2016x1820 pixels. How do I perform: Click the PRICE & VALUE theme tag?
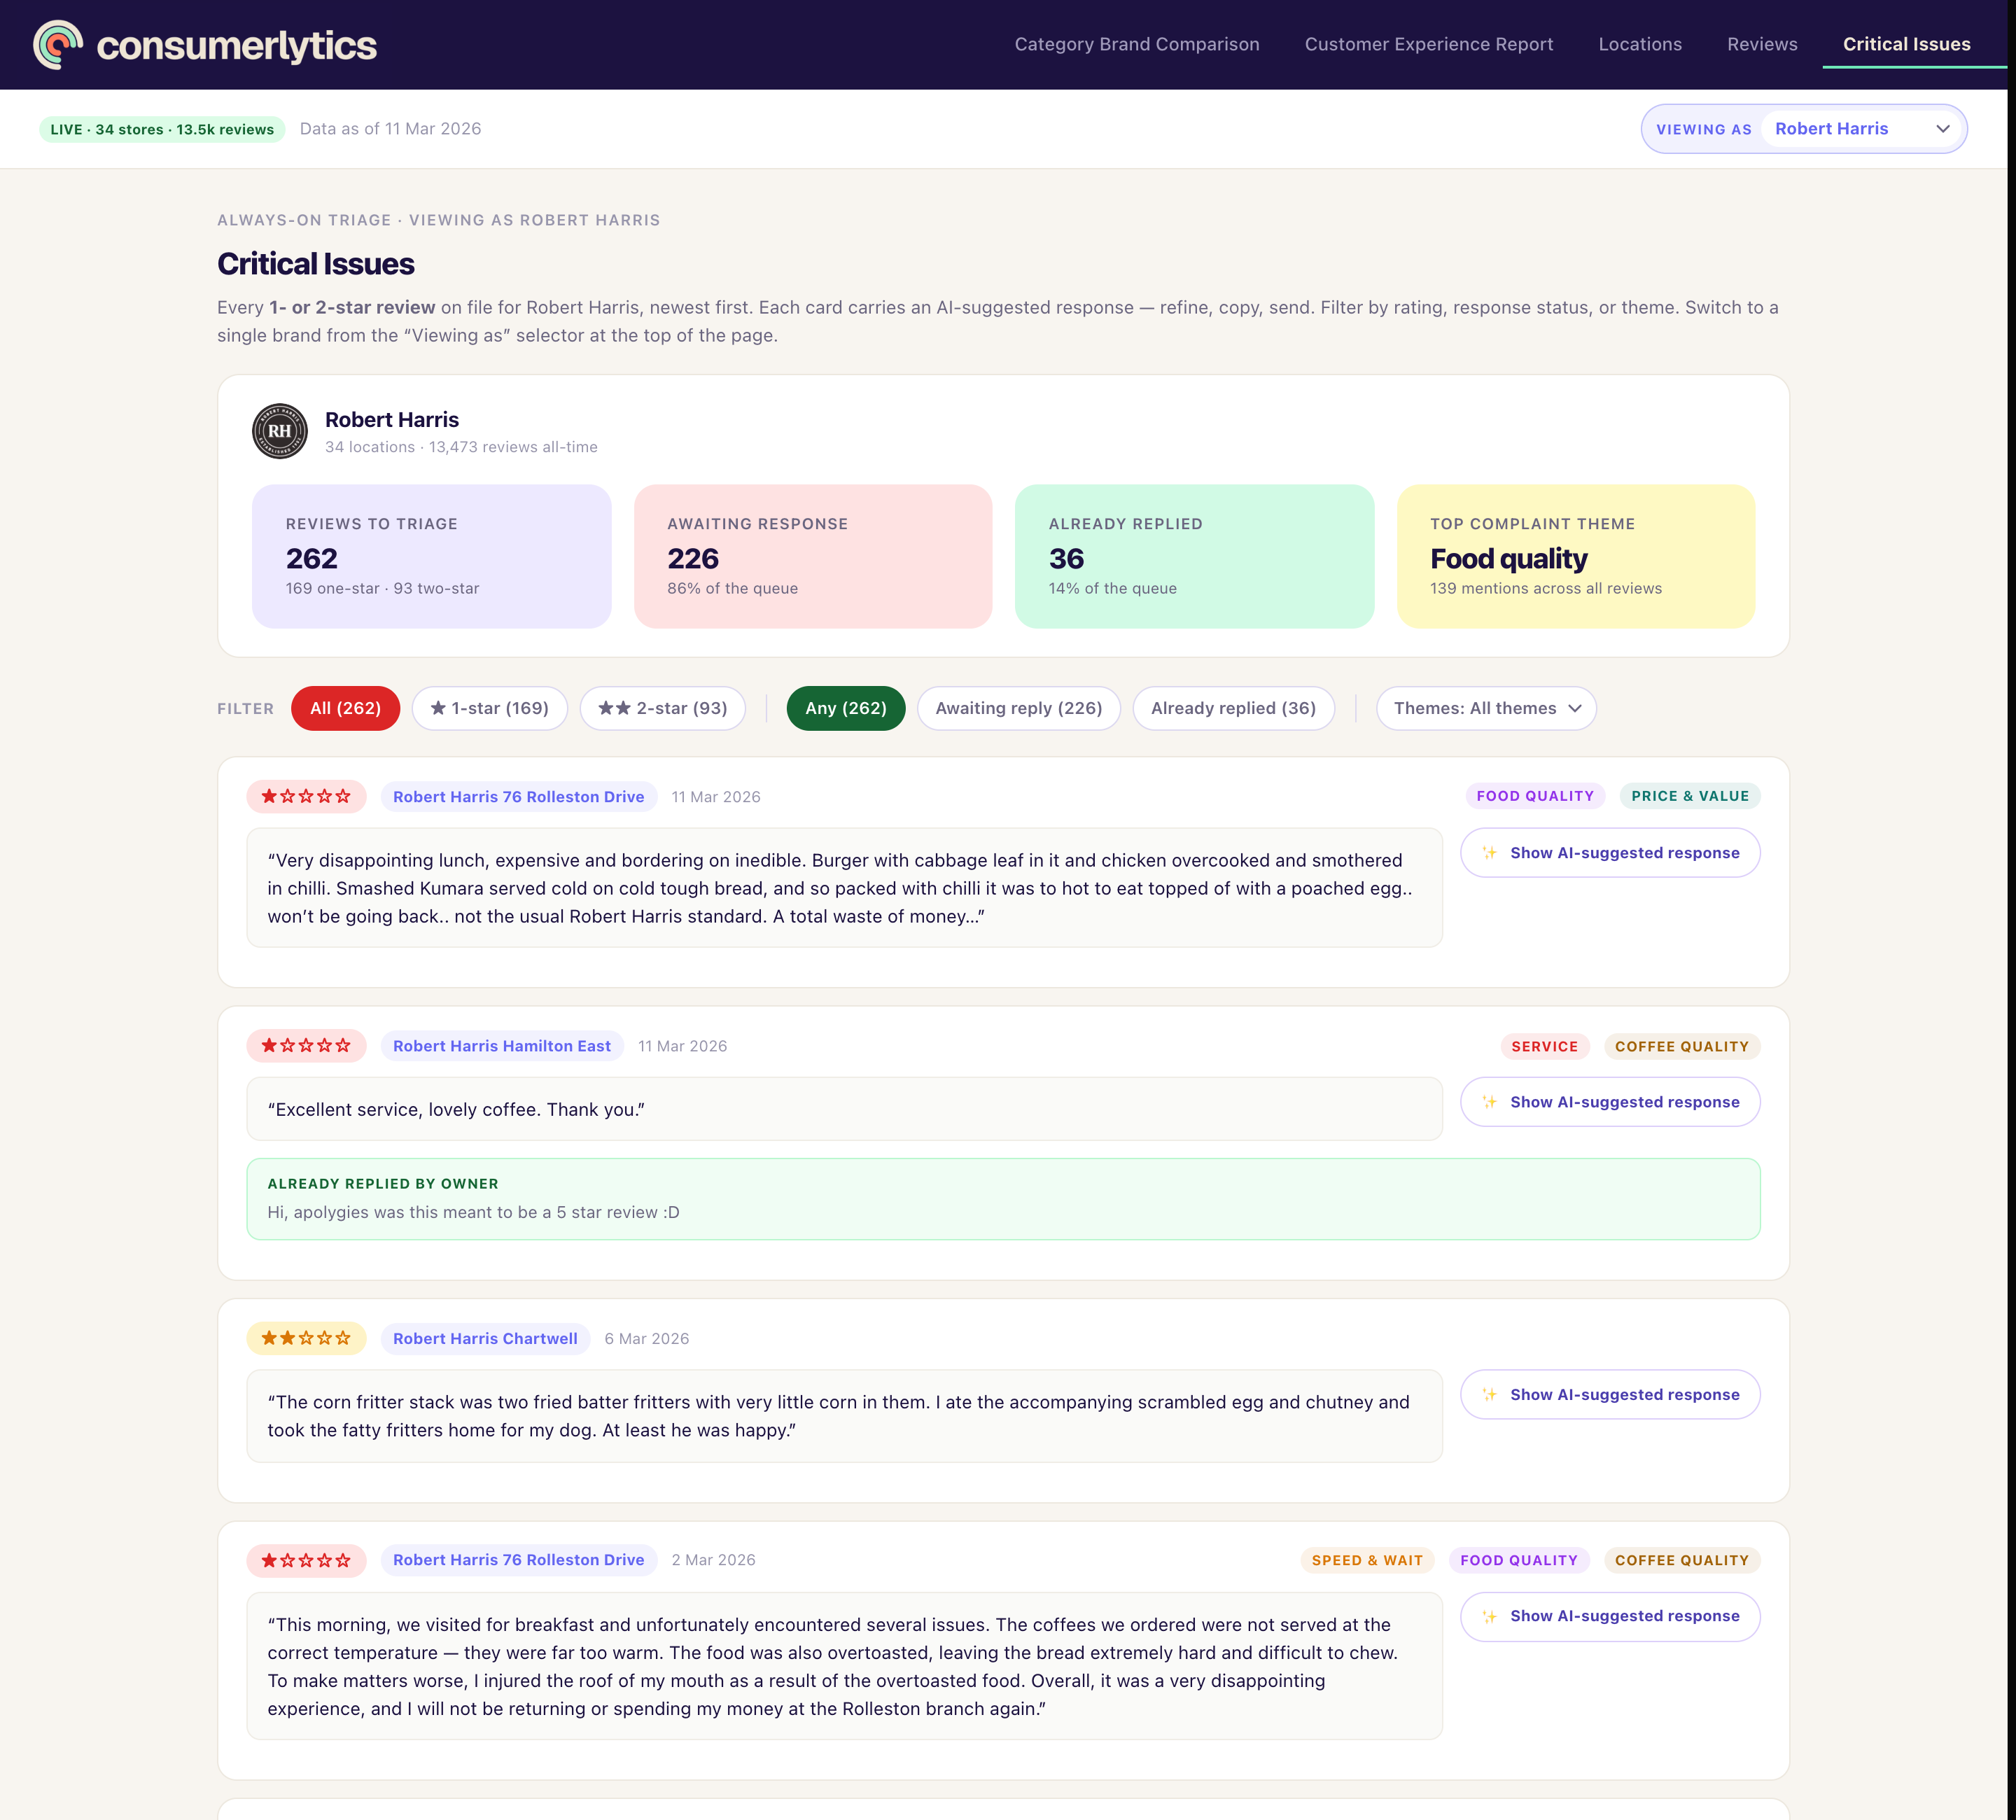(x=1690, y=796)
